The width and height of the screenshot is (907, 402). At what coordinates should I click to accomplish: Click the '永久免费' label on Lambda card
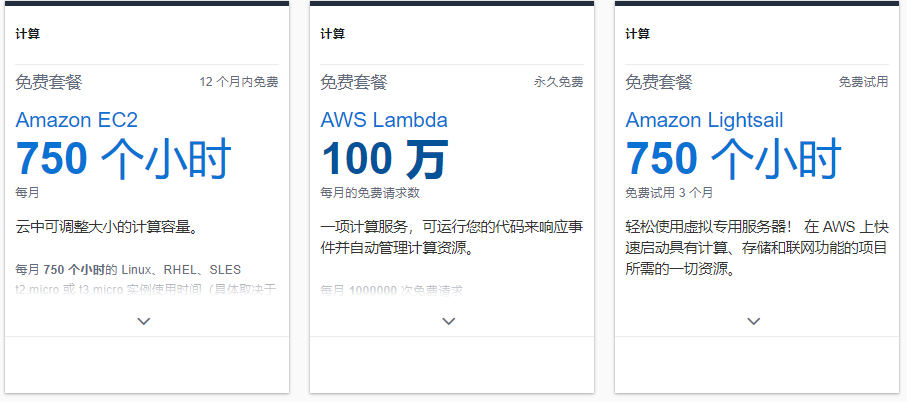559,82
